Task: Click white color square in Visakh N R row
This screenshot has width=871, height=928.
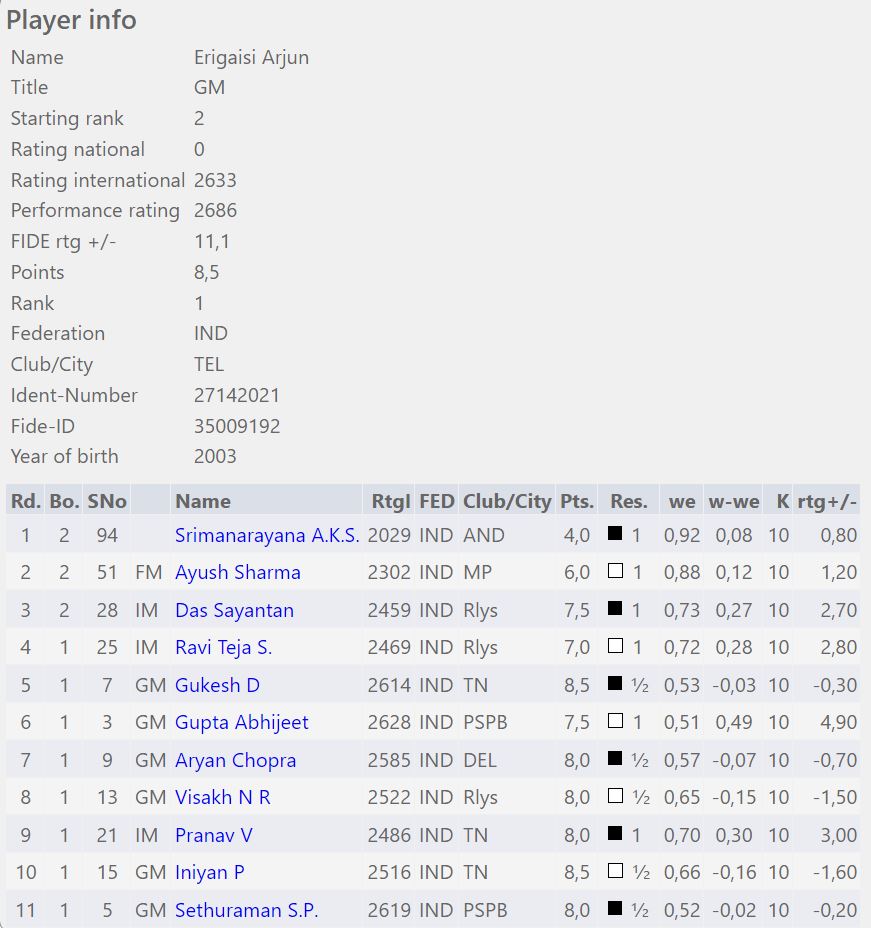Action: click(x=615, y=797)
